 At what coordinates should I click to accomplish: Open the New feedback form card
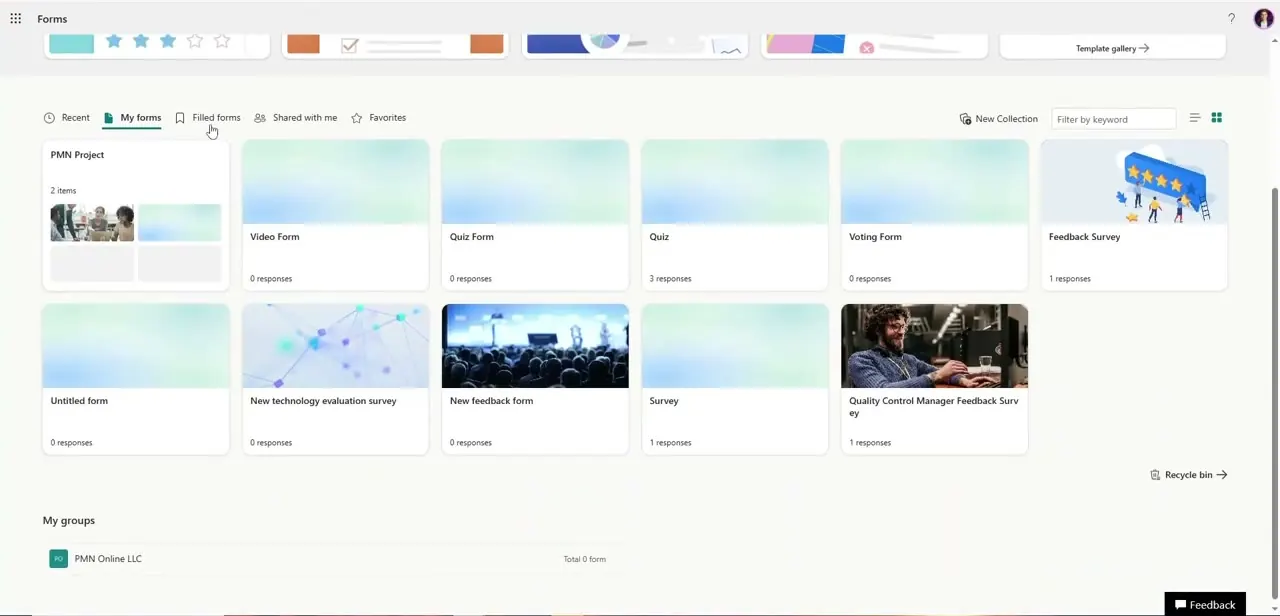click(535, 380)
